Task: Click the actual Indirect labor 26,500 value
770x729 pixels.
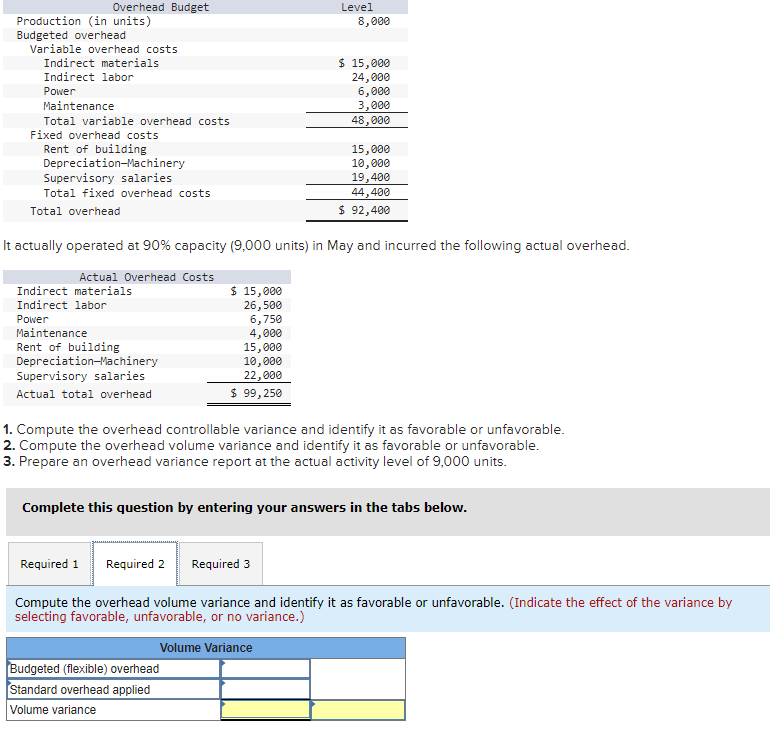Action: (x=263, y=305)
